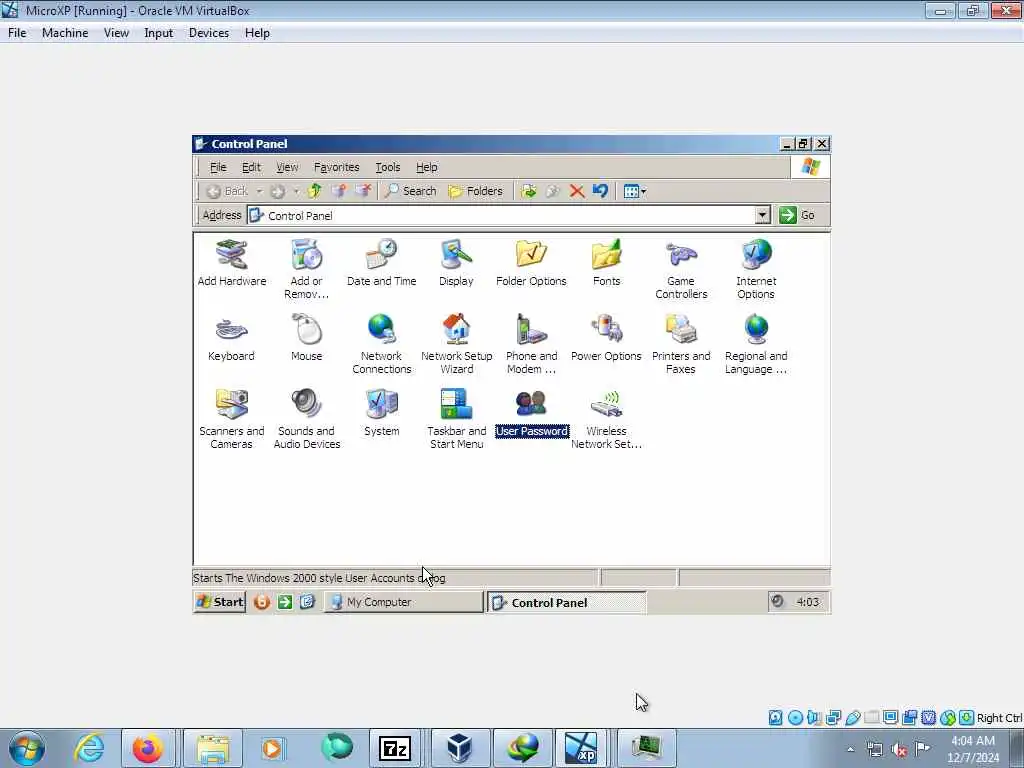
Task: Open Folder Options
Action: 531,263
